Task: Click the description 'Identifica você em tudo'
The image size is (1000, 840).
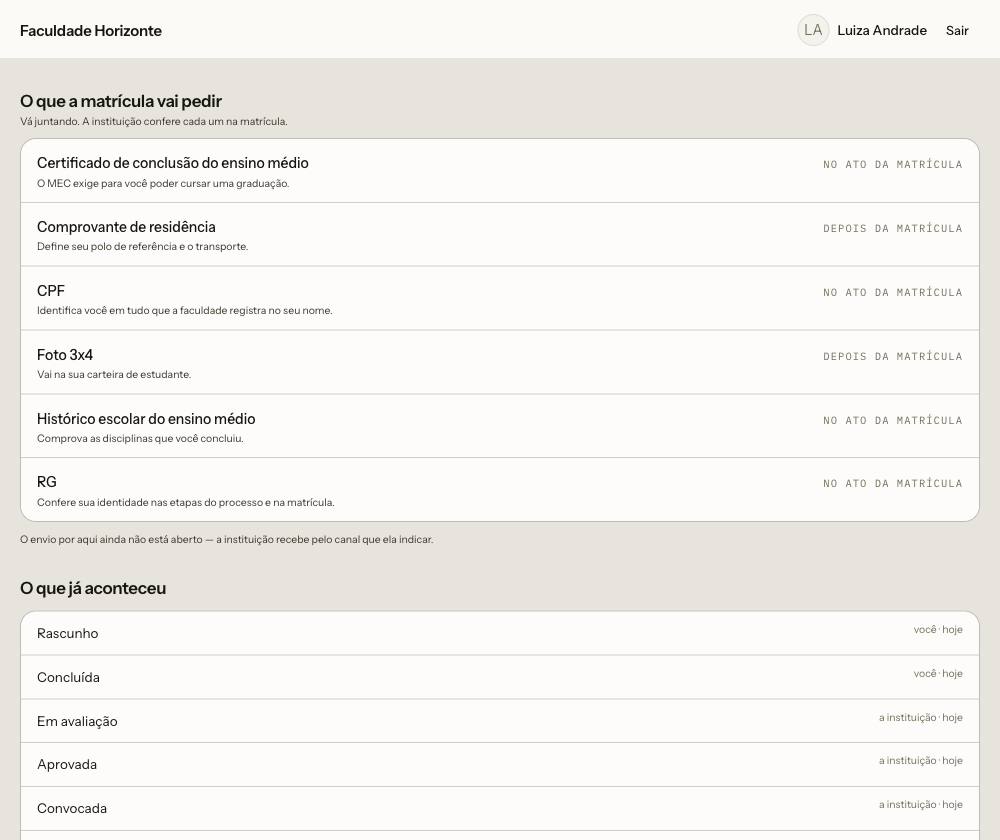Action: coord(185,311)
